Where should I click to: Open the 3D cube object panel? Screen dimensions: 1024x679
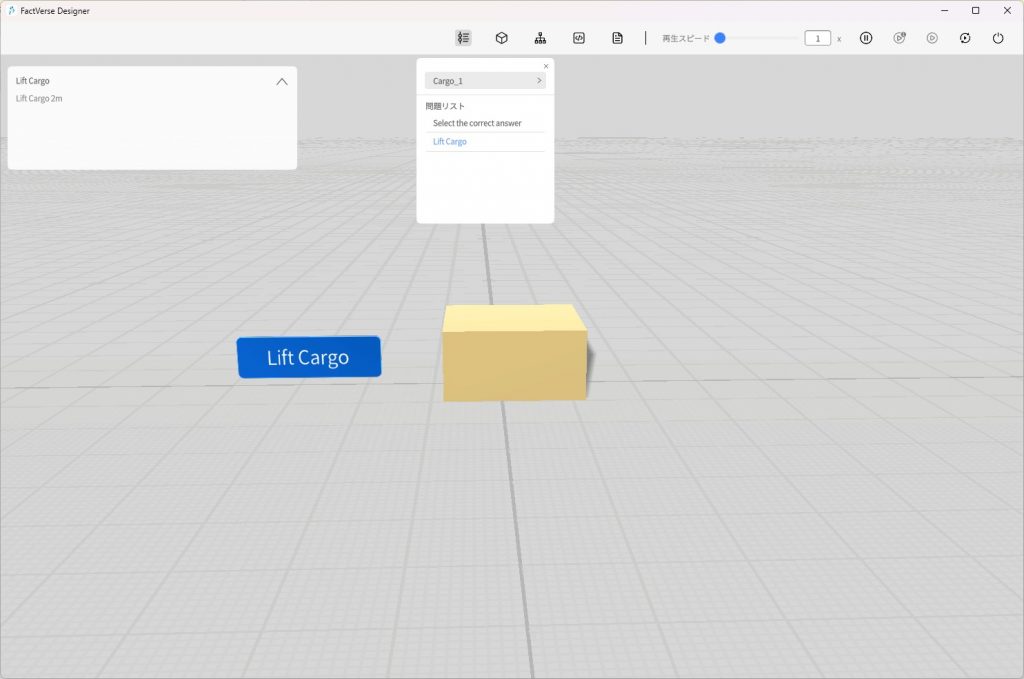click(502, 38)
